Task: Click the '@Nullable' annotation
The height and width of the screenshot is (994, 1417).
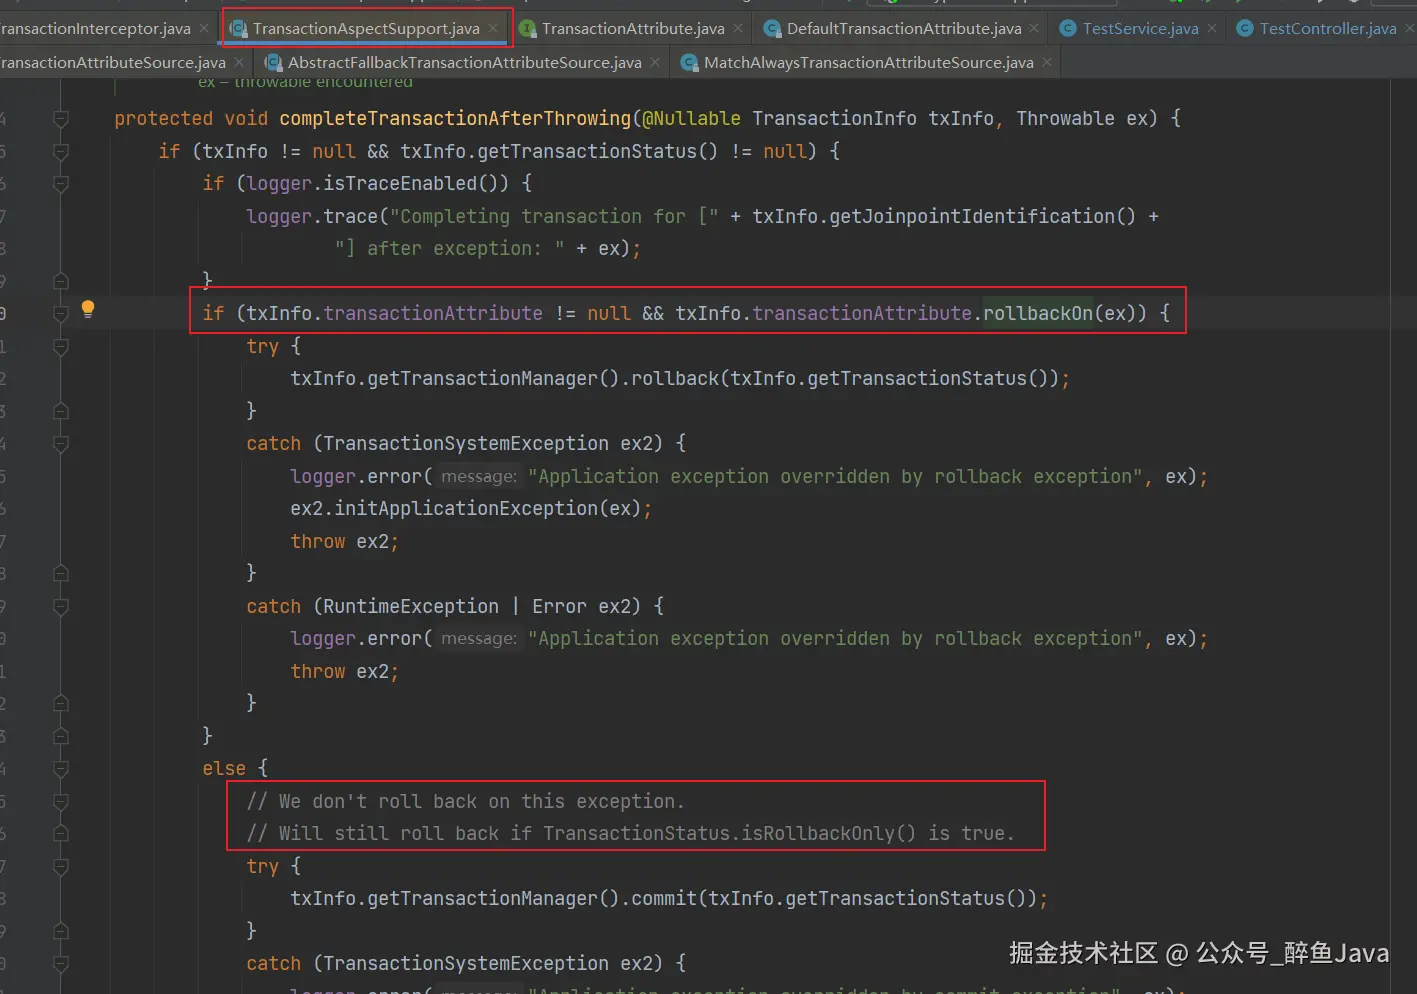Action: click(x=691, y=118)
